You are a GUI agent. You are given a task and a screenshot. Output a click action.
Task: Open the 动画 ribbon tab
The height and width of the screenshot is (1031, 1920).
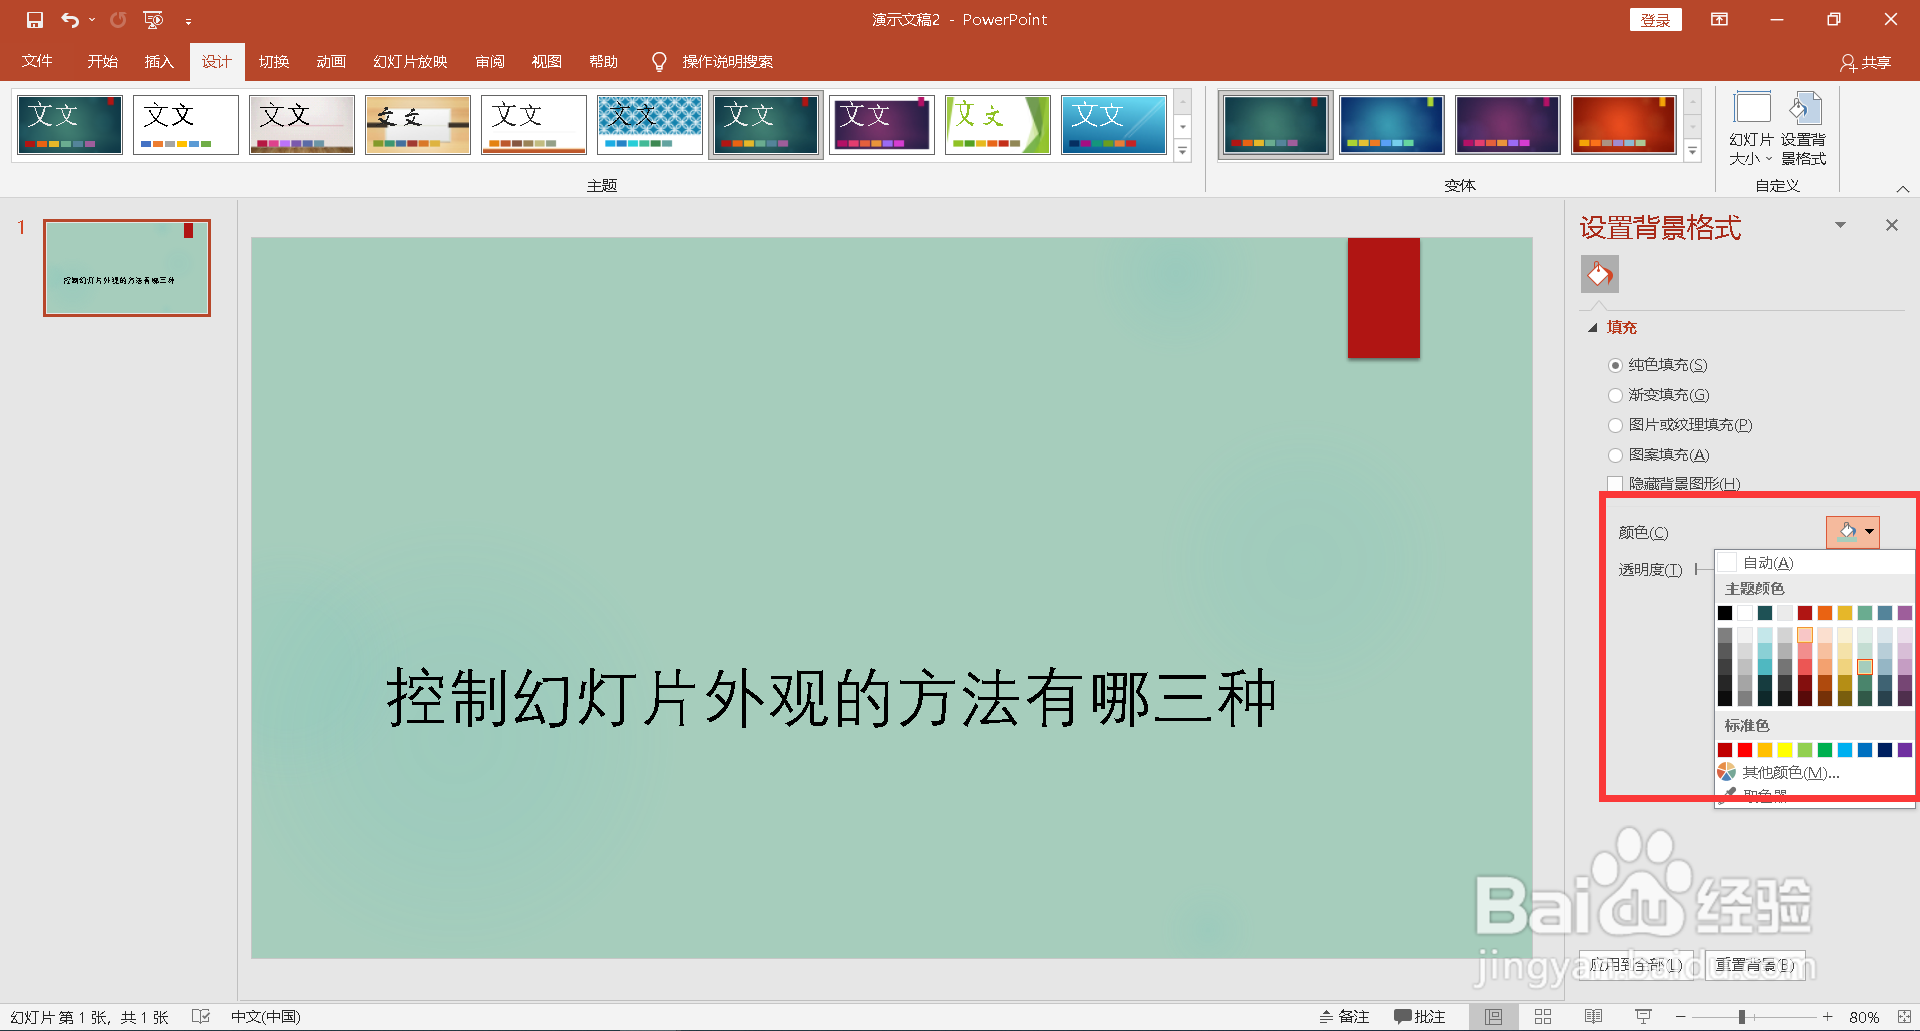[x=331, y=61]
